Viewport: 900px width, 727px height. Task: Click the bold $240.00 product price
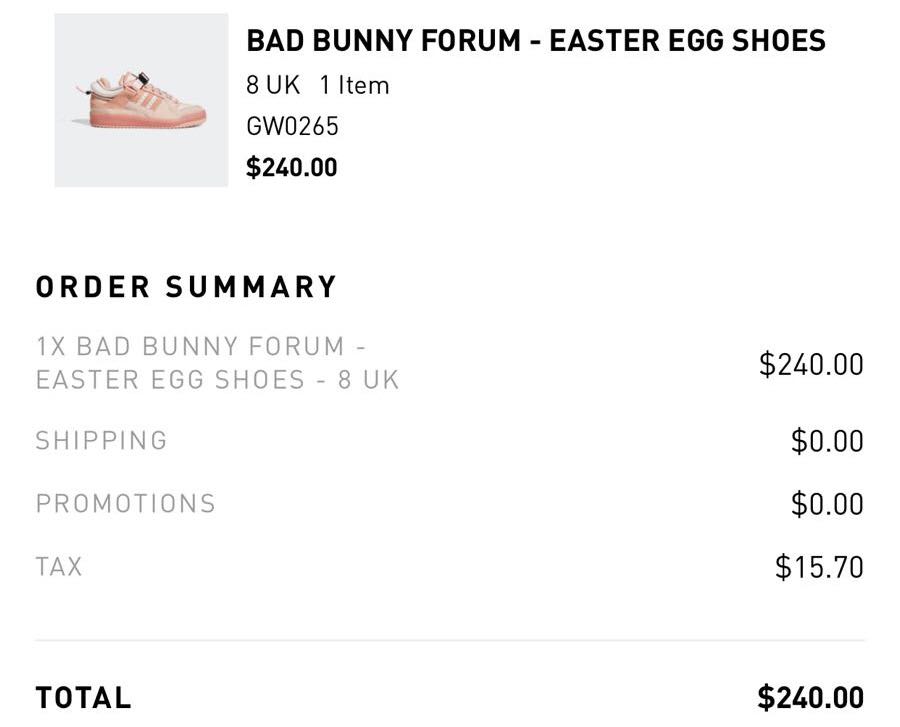pos(292,168)
